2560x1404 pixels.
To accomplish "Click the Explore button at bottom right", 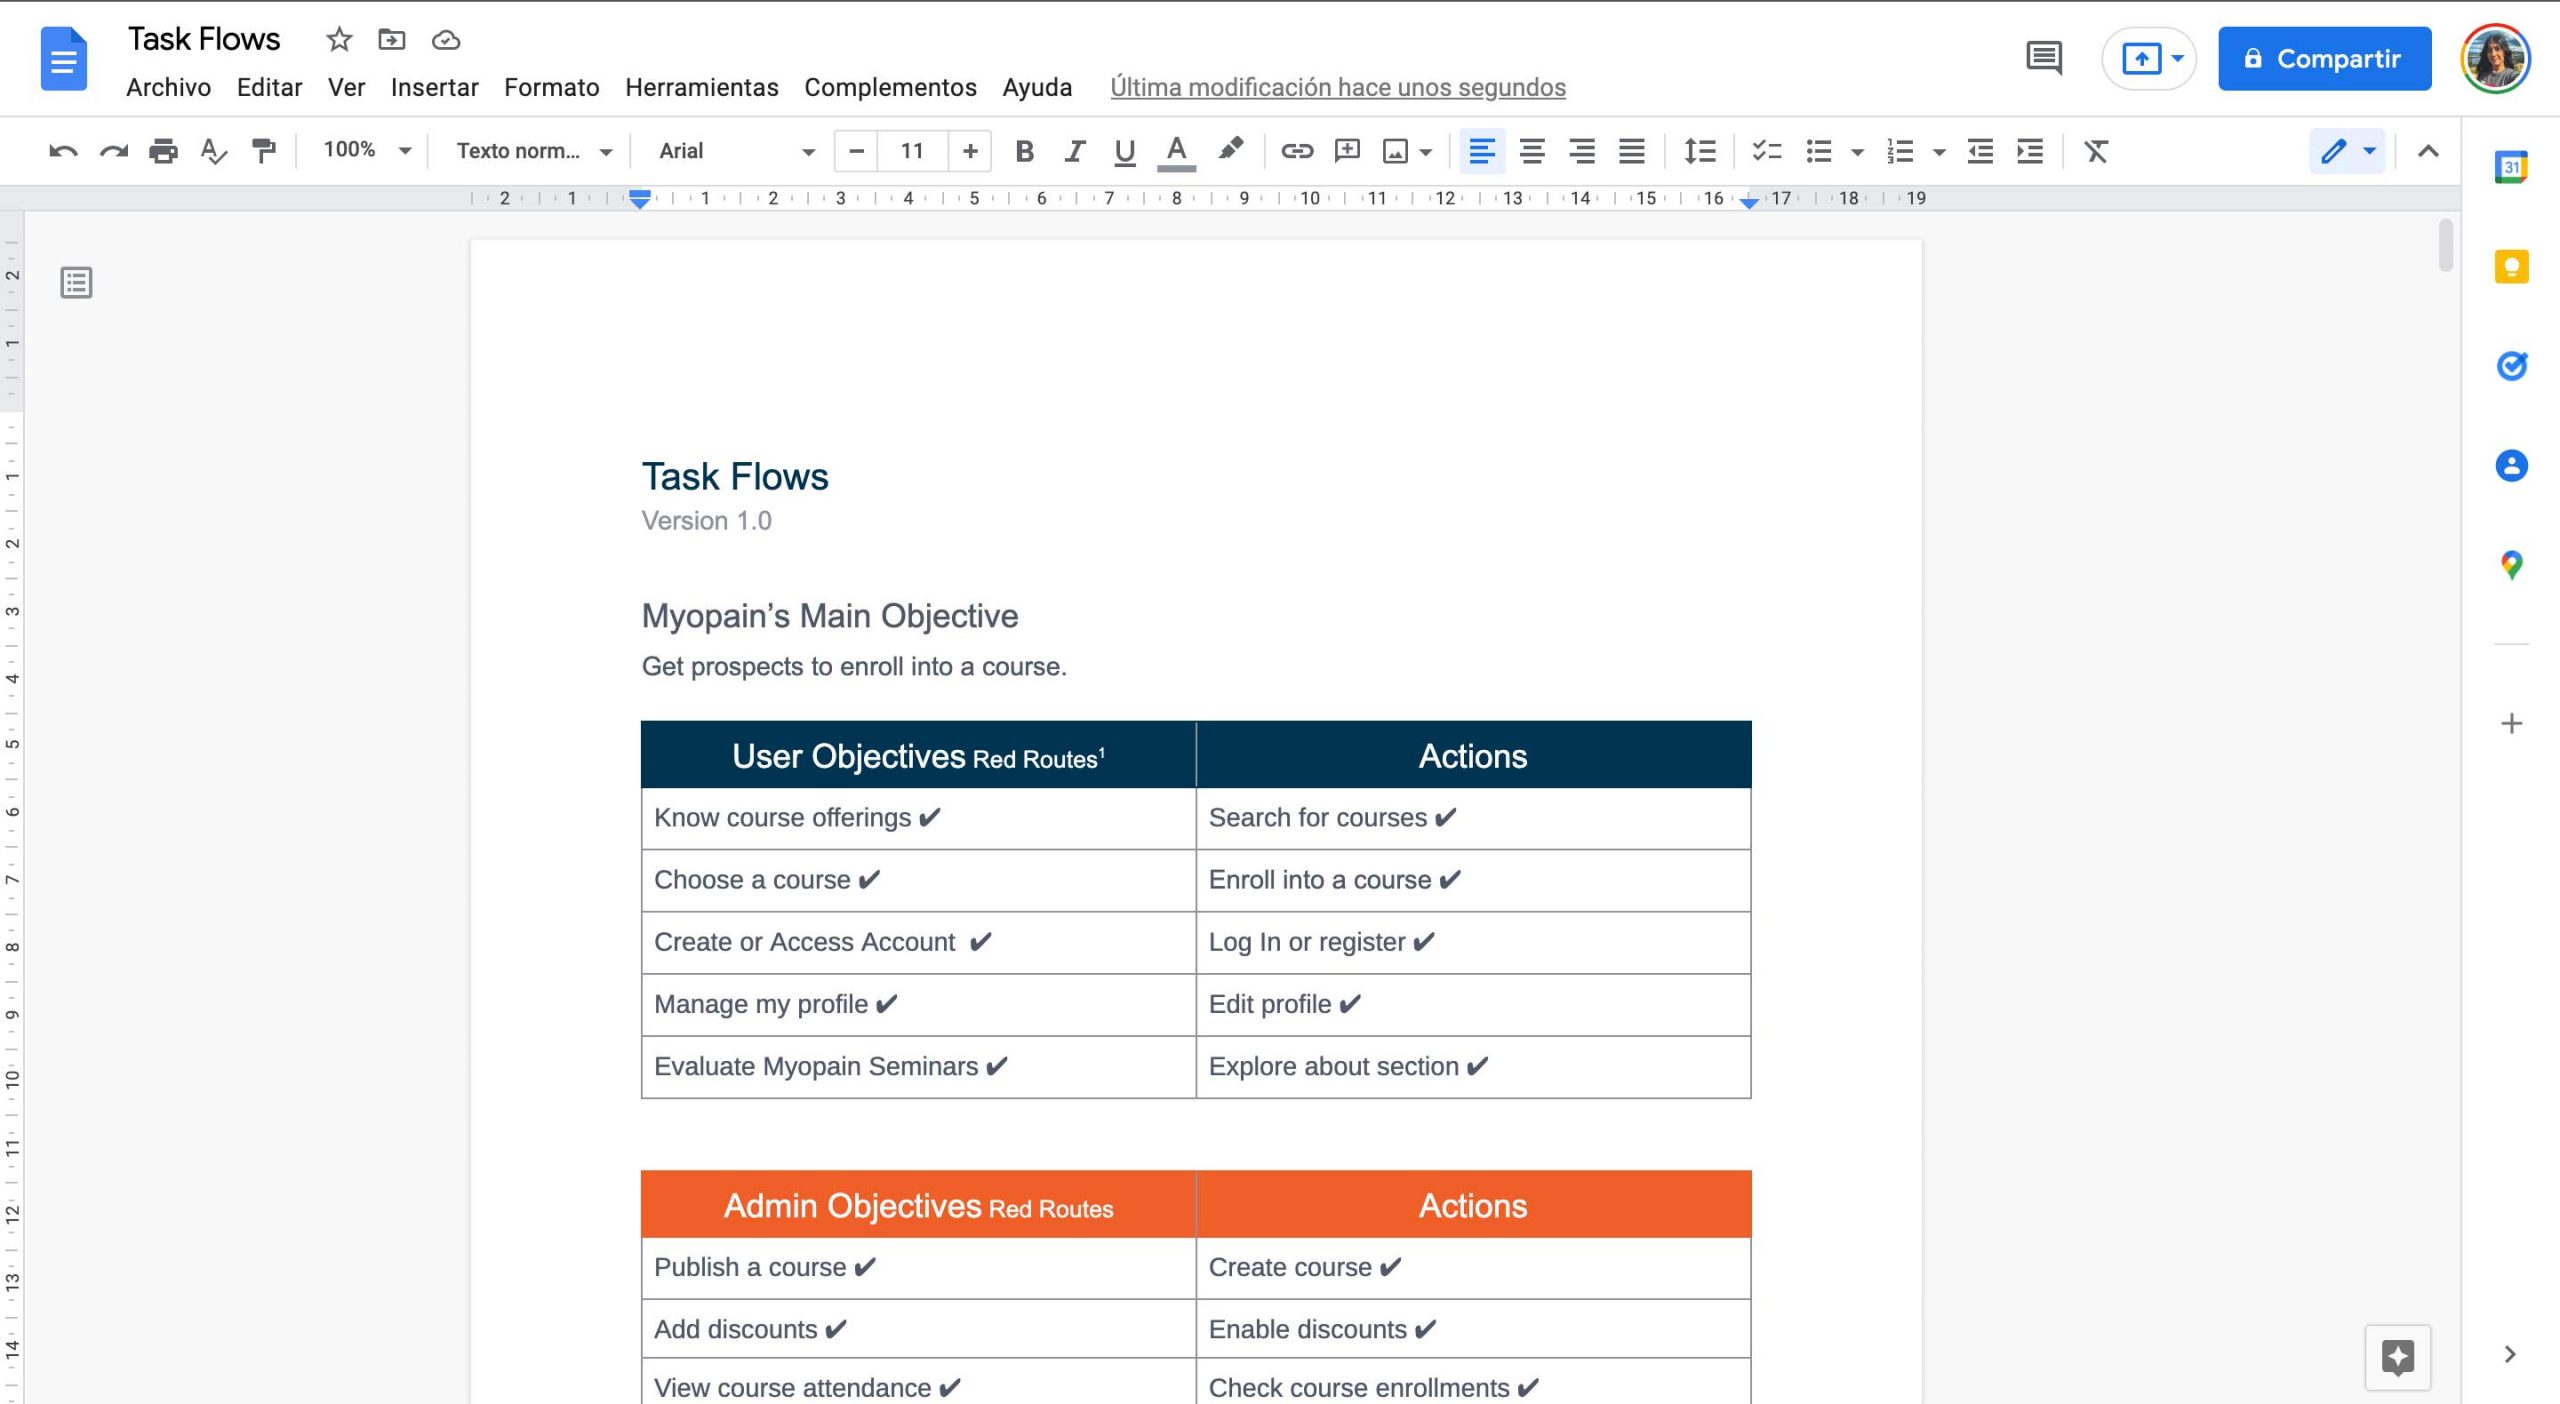I will point(2397,1357).
